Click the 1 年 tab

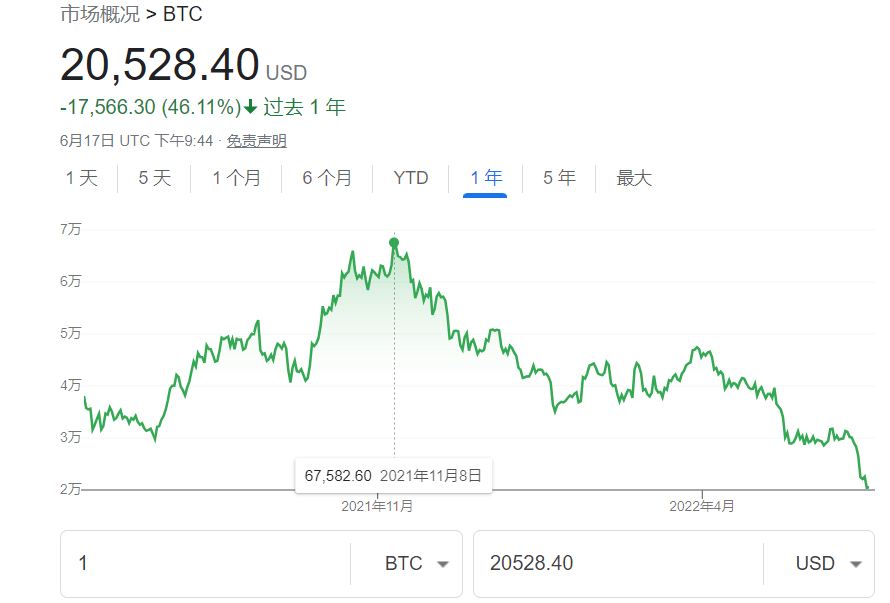pyautogui.click(x=486, y=178)
